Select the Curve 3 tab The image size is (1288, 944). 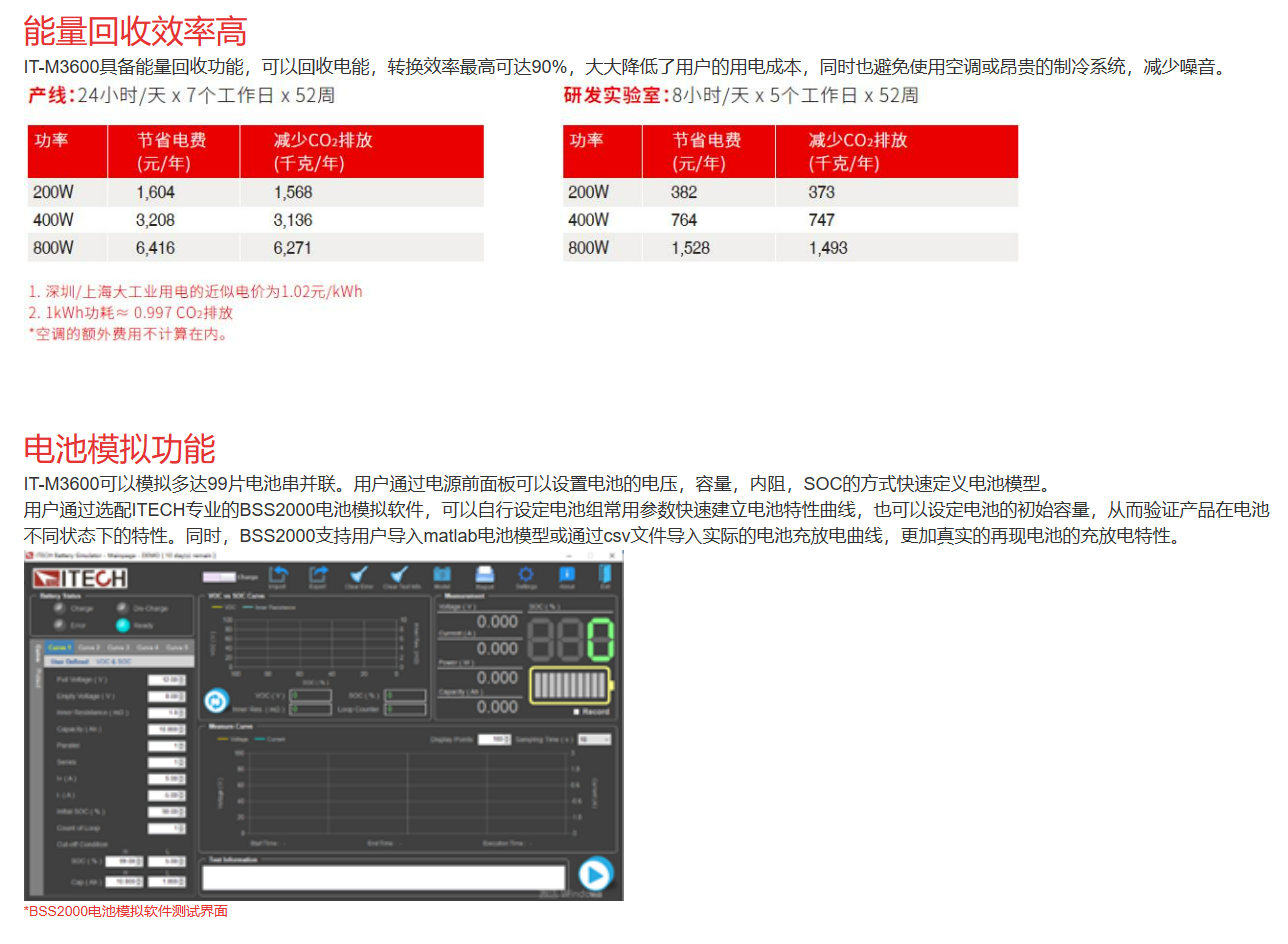pyautogui.click(x=118, y=647)
